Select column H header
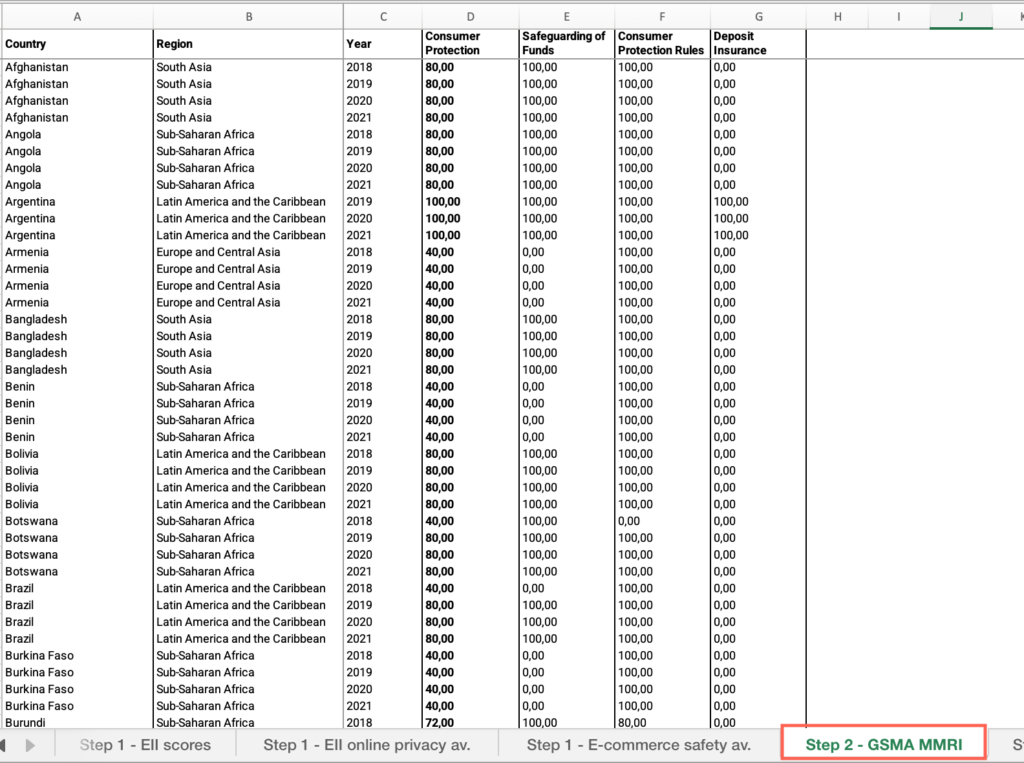The image size is (1024, 763). (837, 17)
